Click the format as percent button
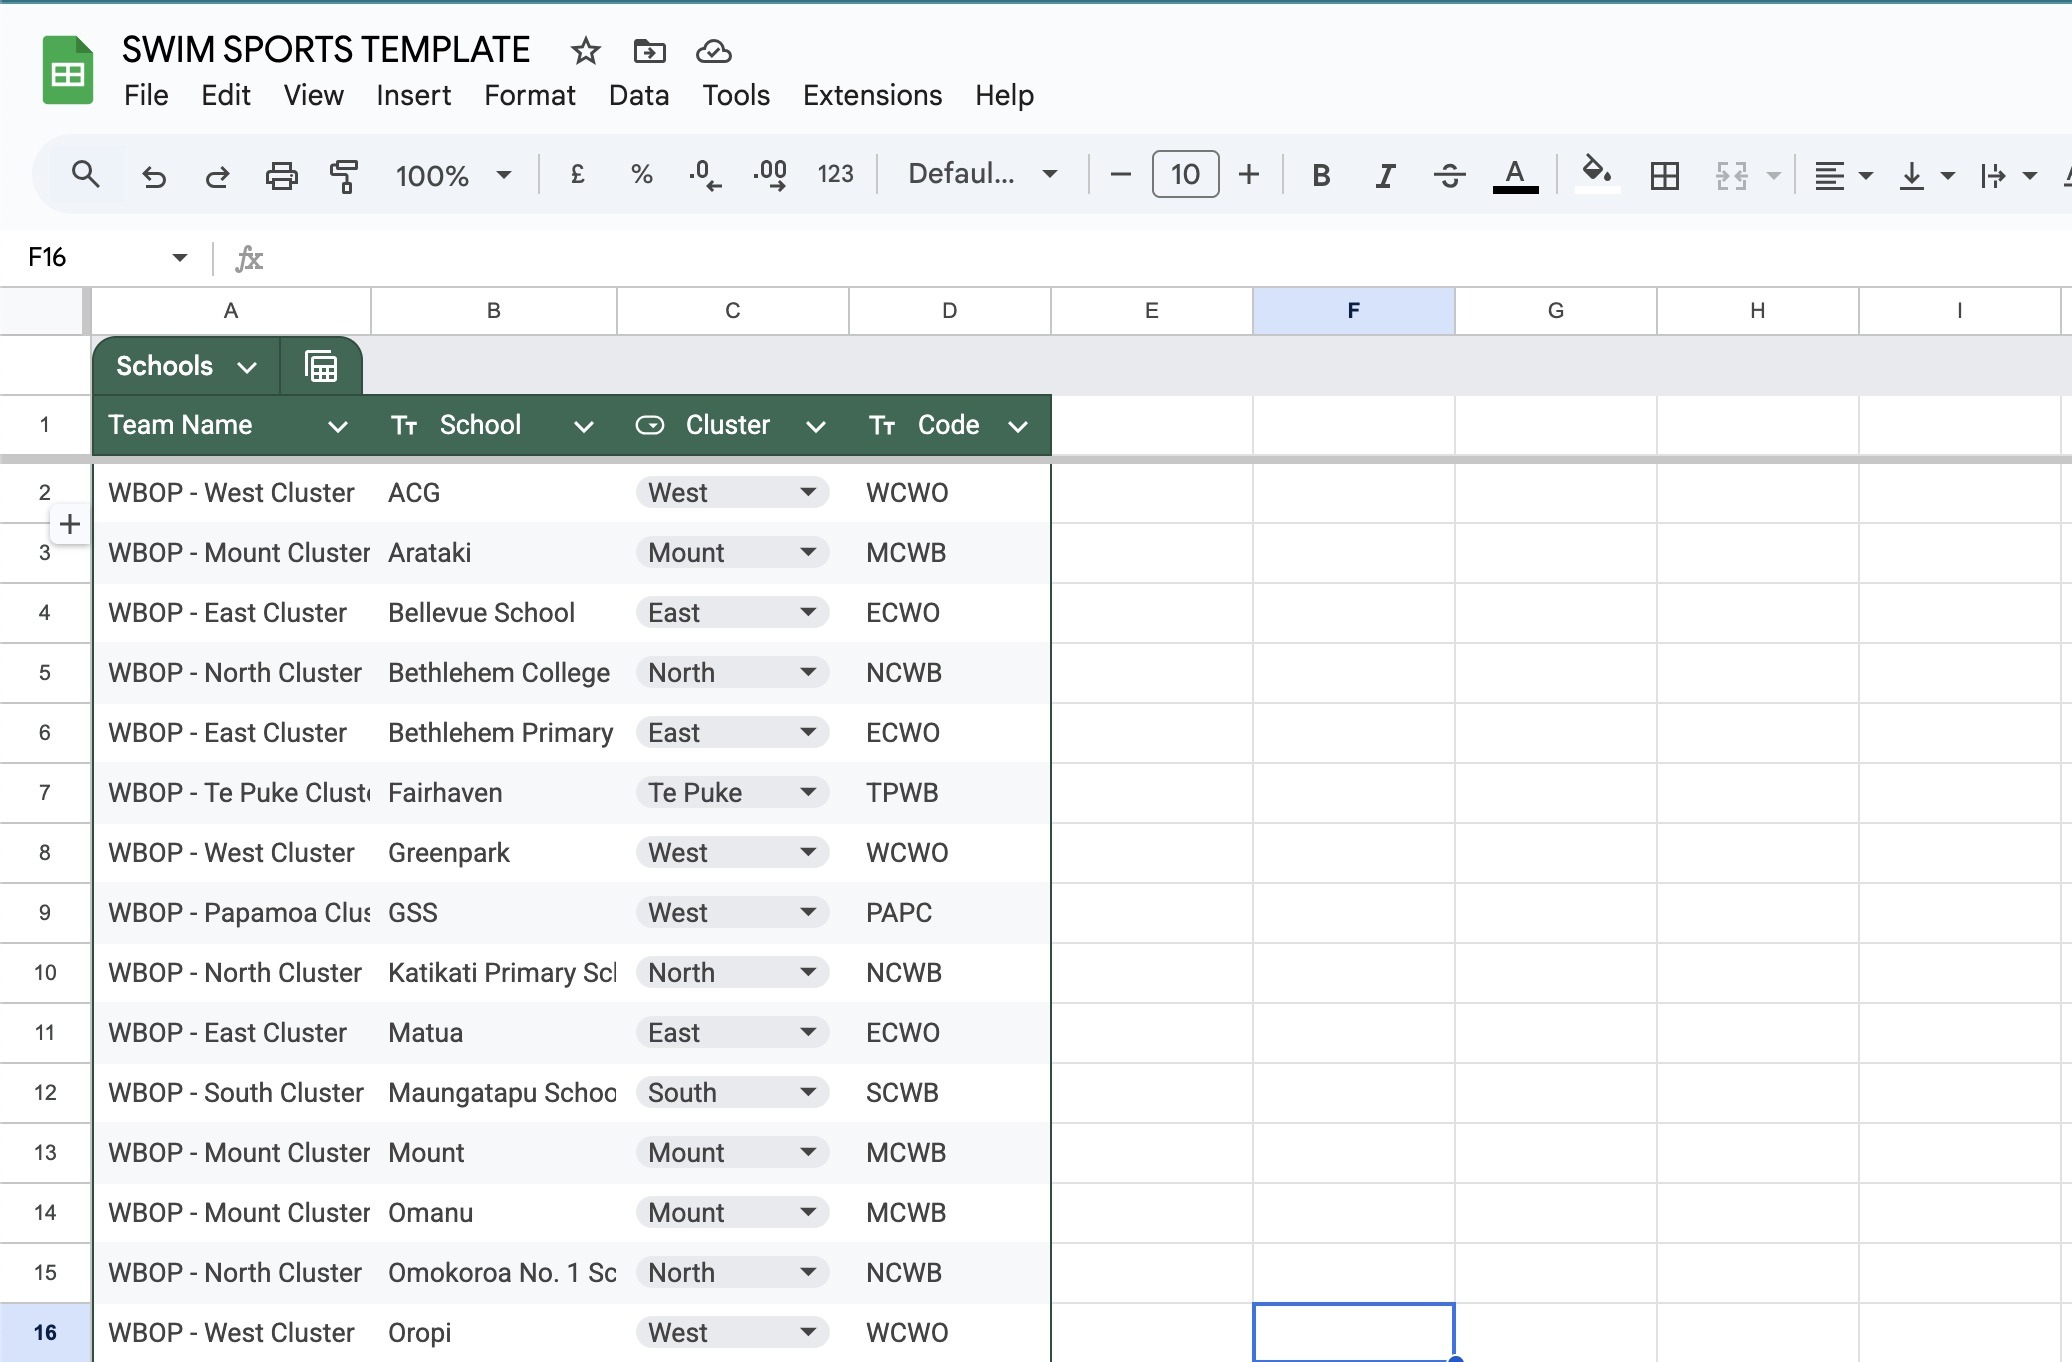Viewport: 2072px width, 1362px height. click(x=641, y=175)
